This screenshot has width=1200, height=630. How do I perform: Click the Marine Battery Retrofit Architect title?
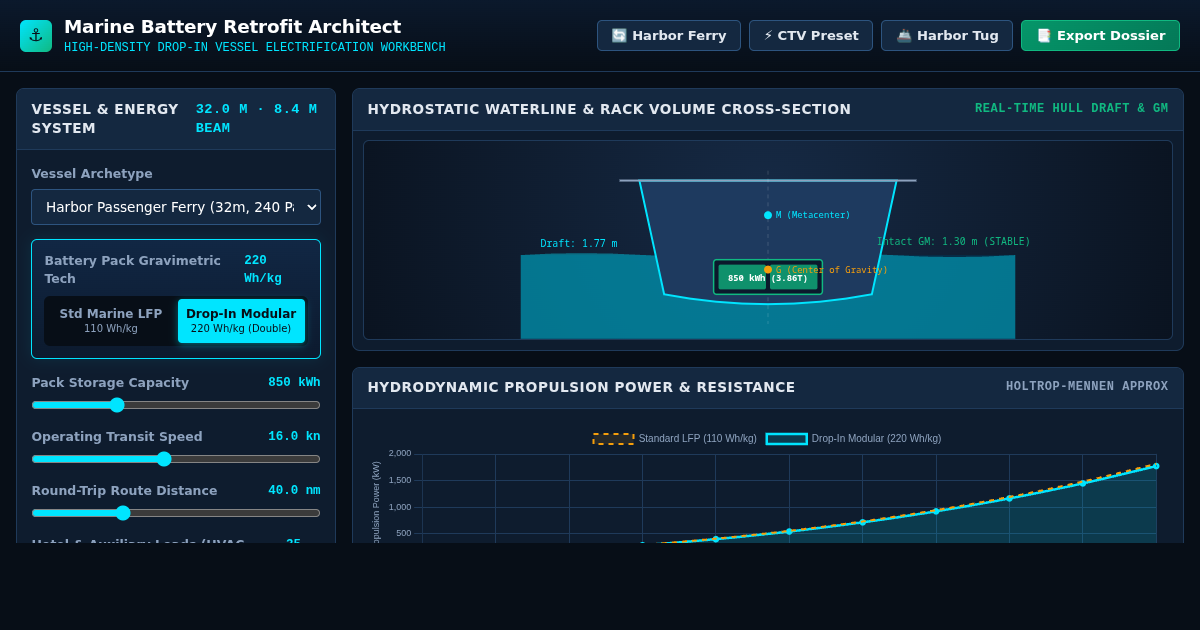click(232, 27)
